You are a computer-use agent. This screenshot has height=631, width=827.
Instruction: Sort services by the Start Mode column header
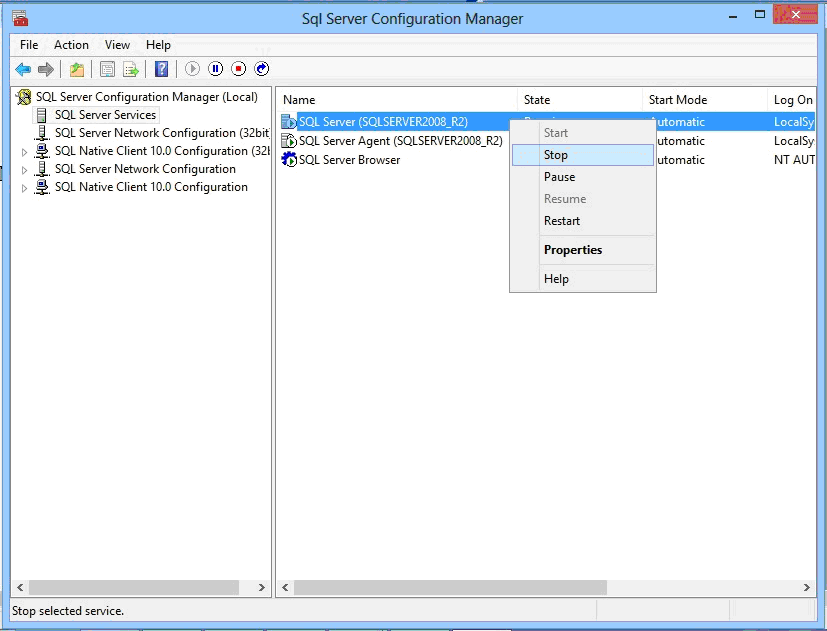coord(677,100)
